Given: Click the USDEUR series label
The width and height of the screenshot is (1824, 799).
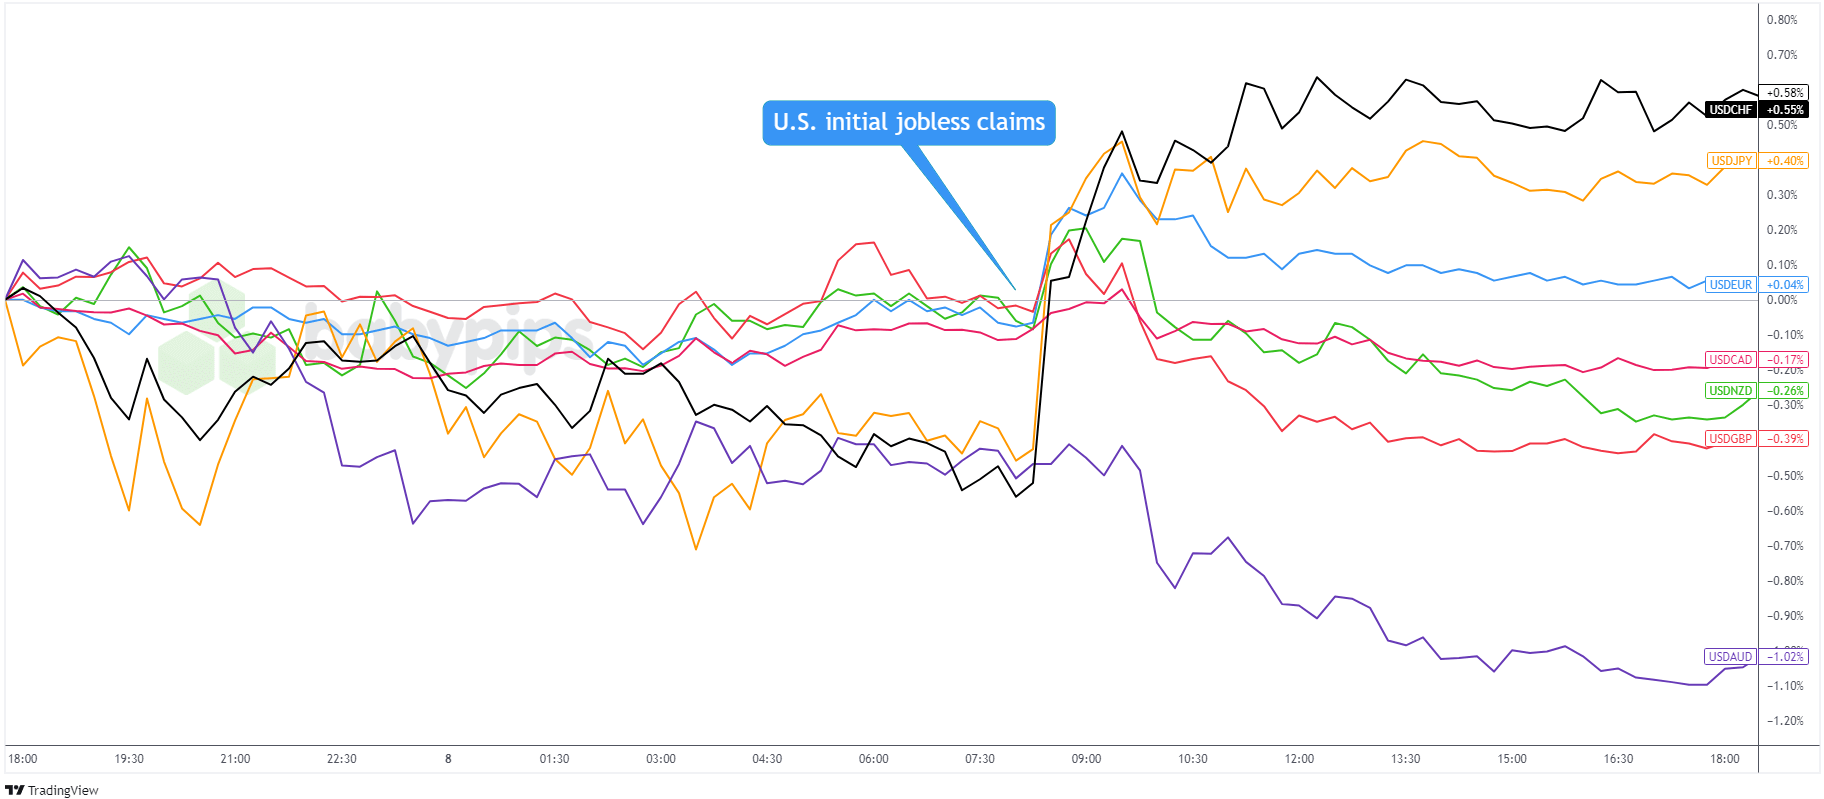Looking at the screenshot, I should (1730, 285).
